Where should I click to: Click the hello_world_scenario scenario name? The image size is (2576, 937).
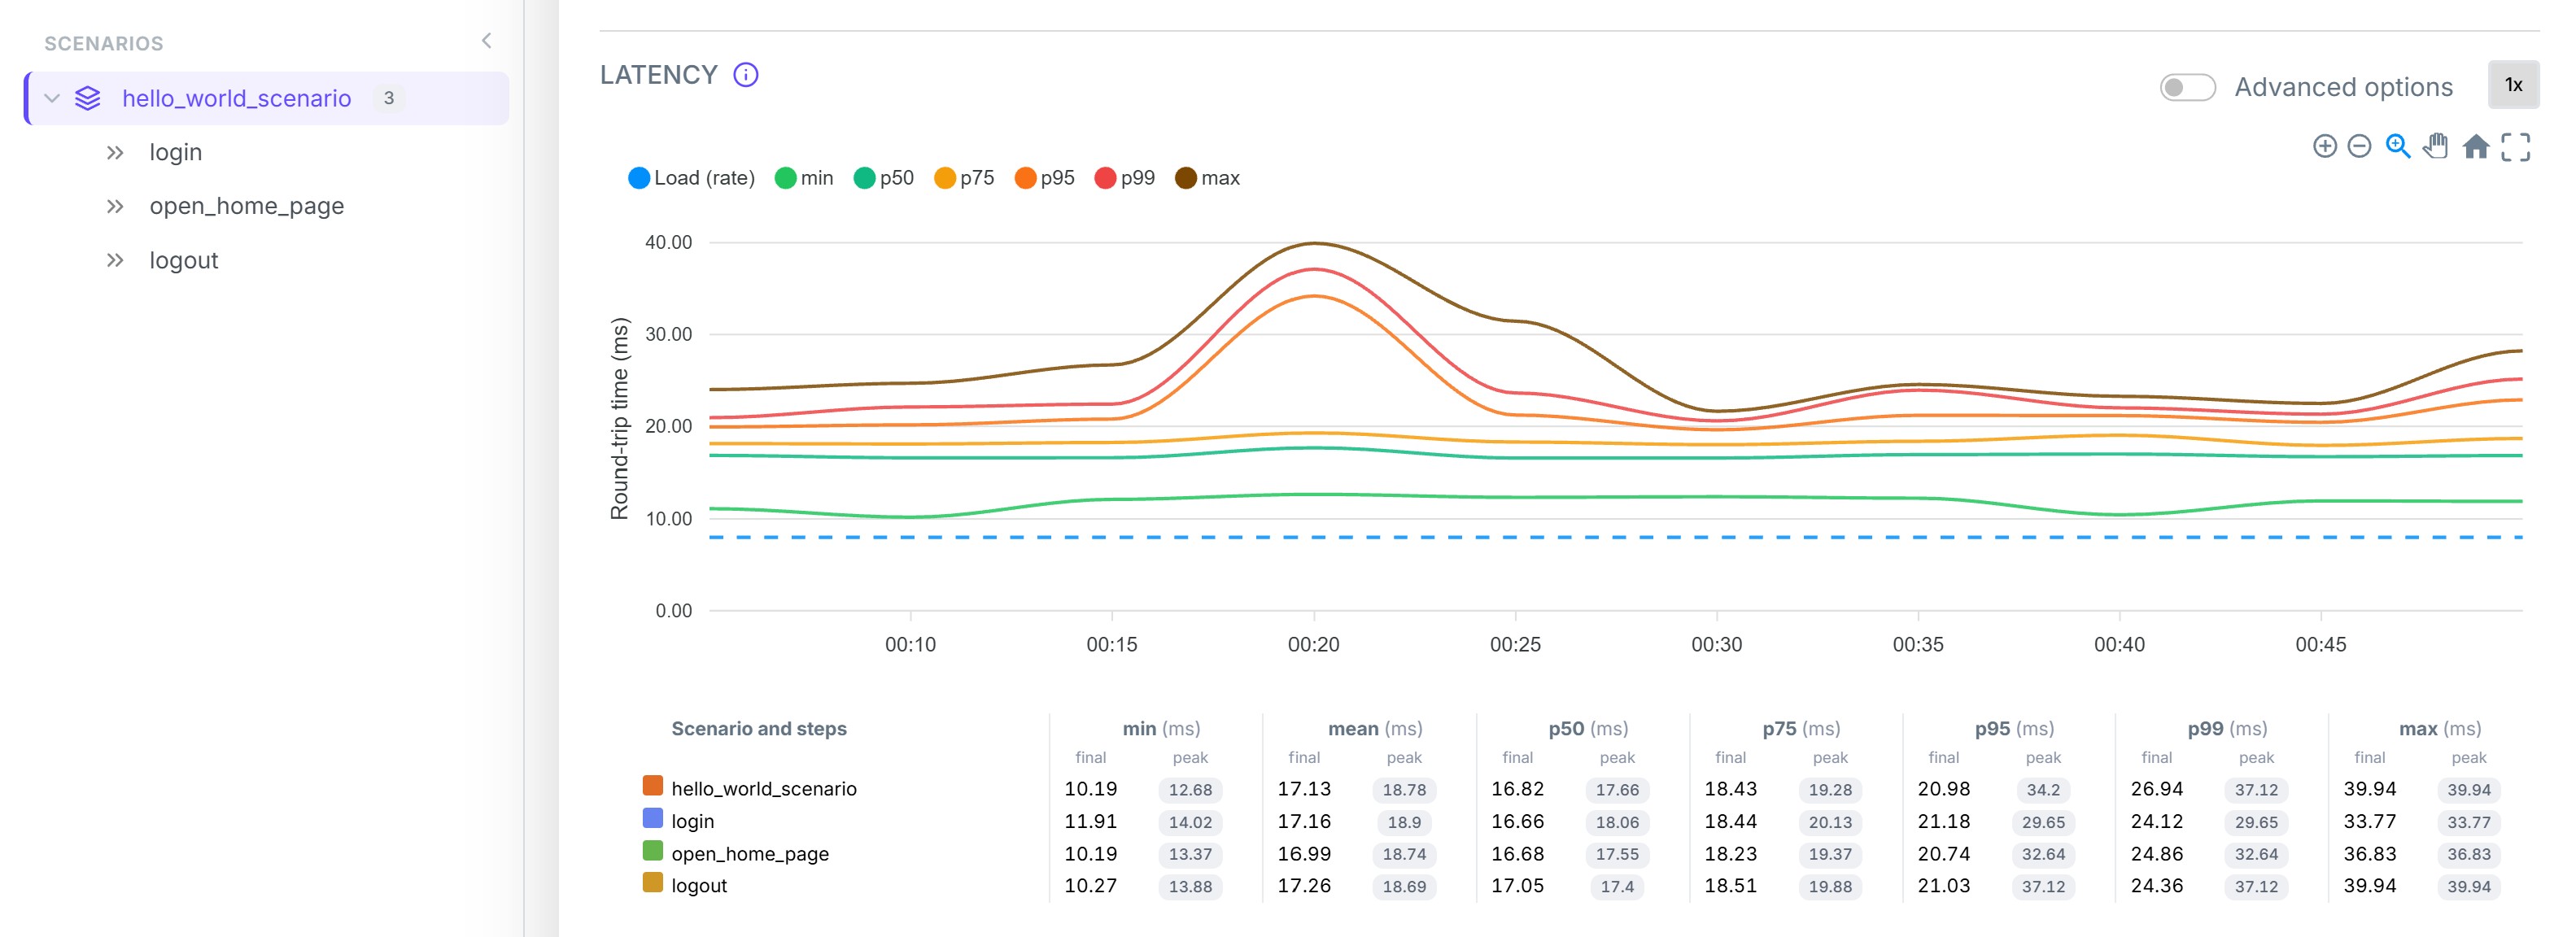pos(236,98)
